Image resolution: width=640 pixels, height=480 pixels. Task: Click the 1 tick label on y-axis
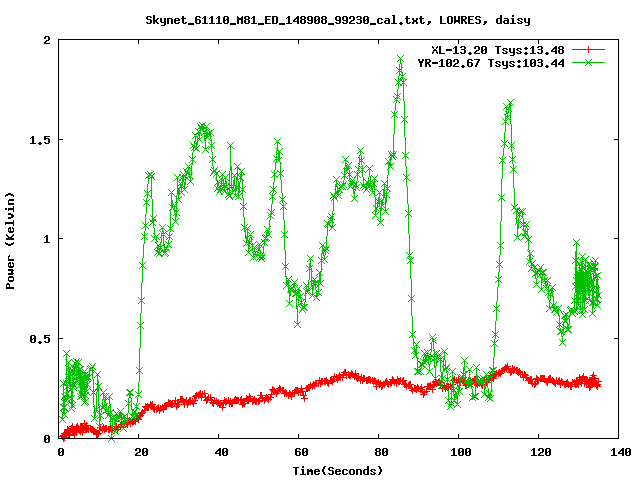(48, 239)
